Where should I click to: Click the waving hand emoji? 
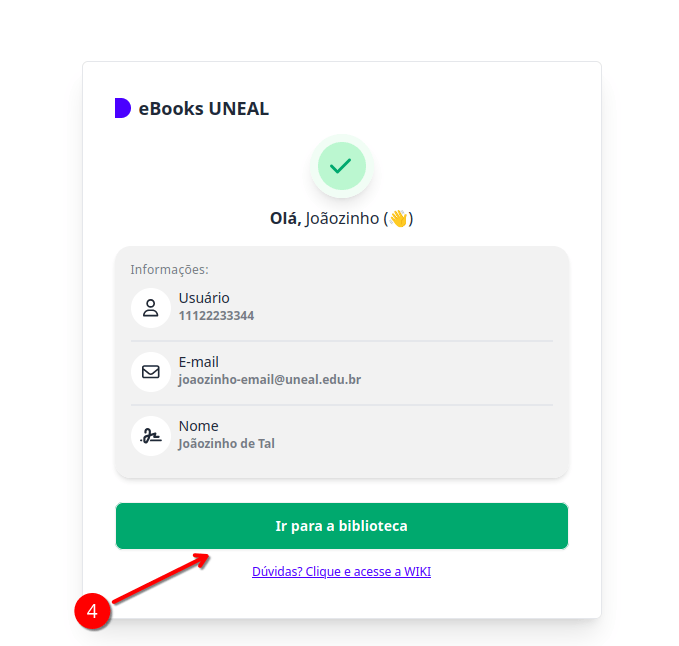[398, 218]
